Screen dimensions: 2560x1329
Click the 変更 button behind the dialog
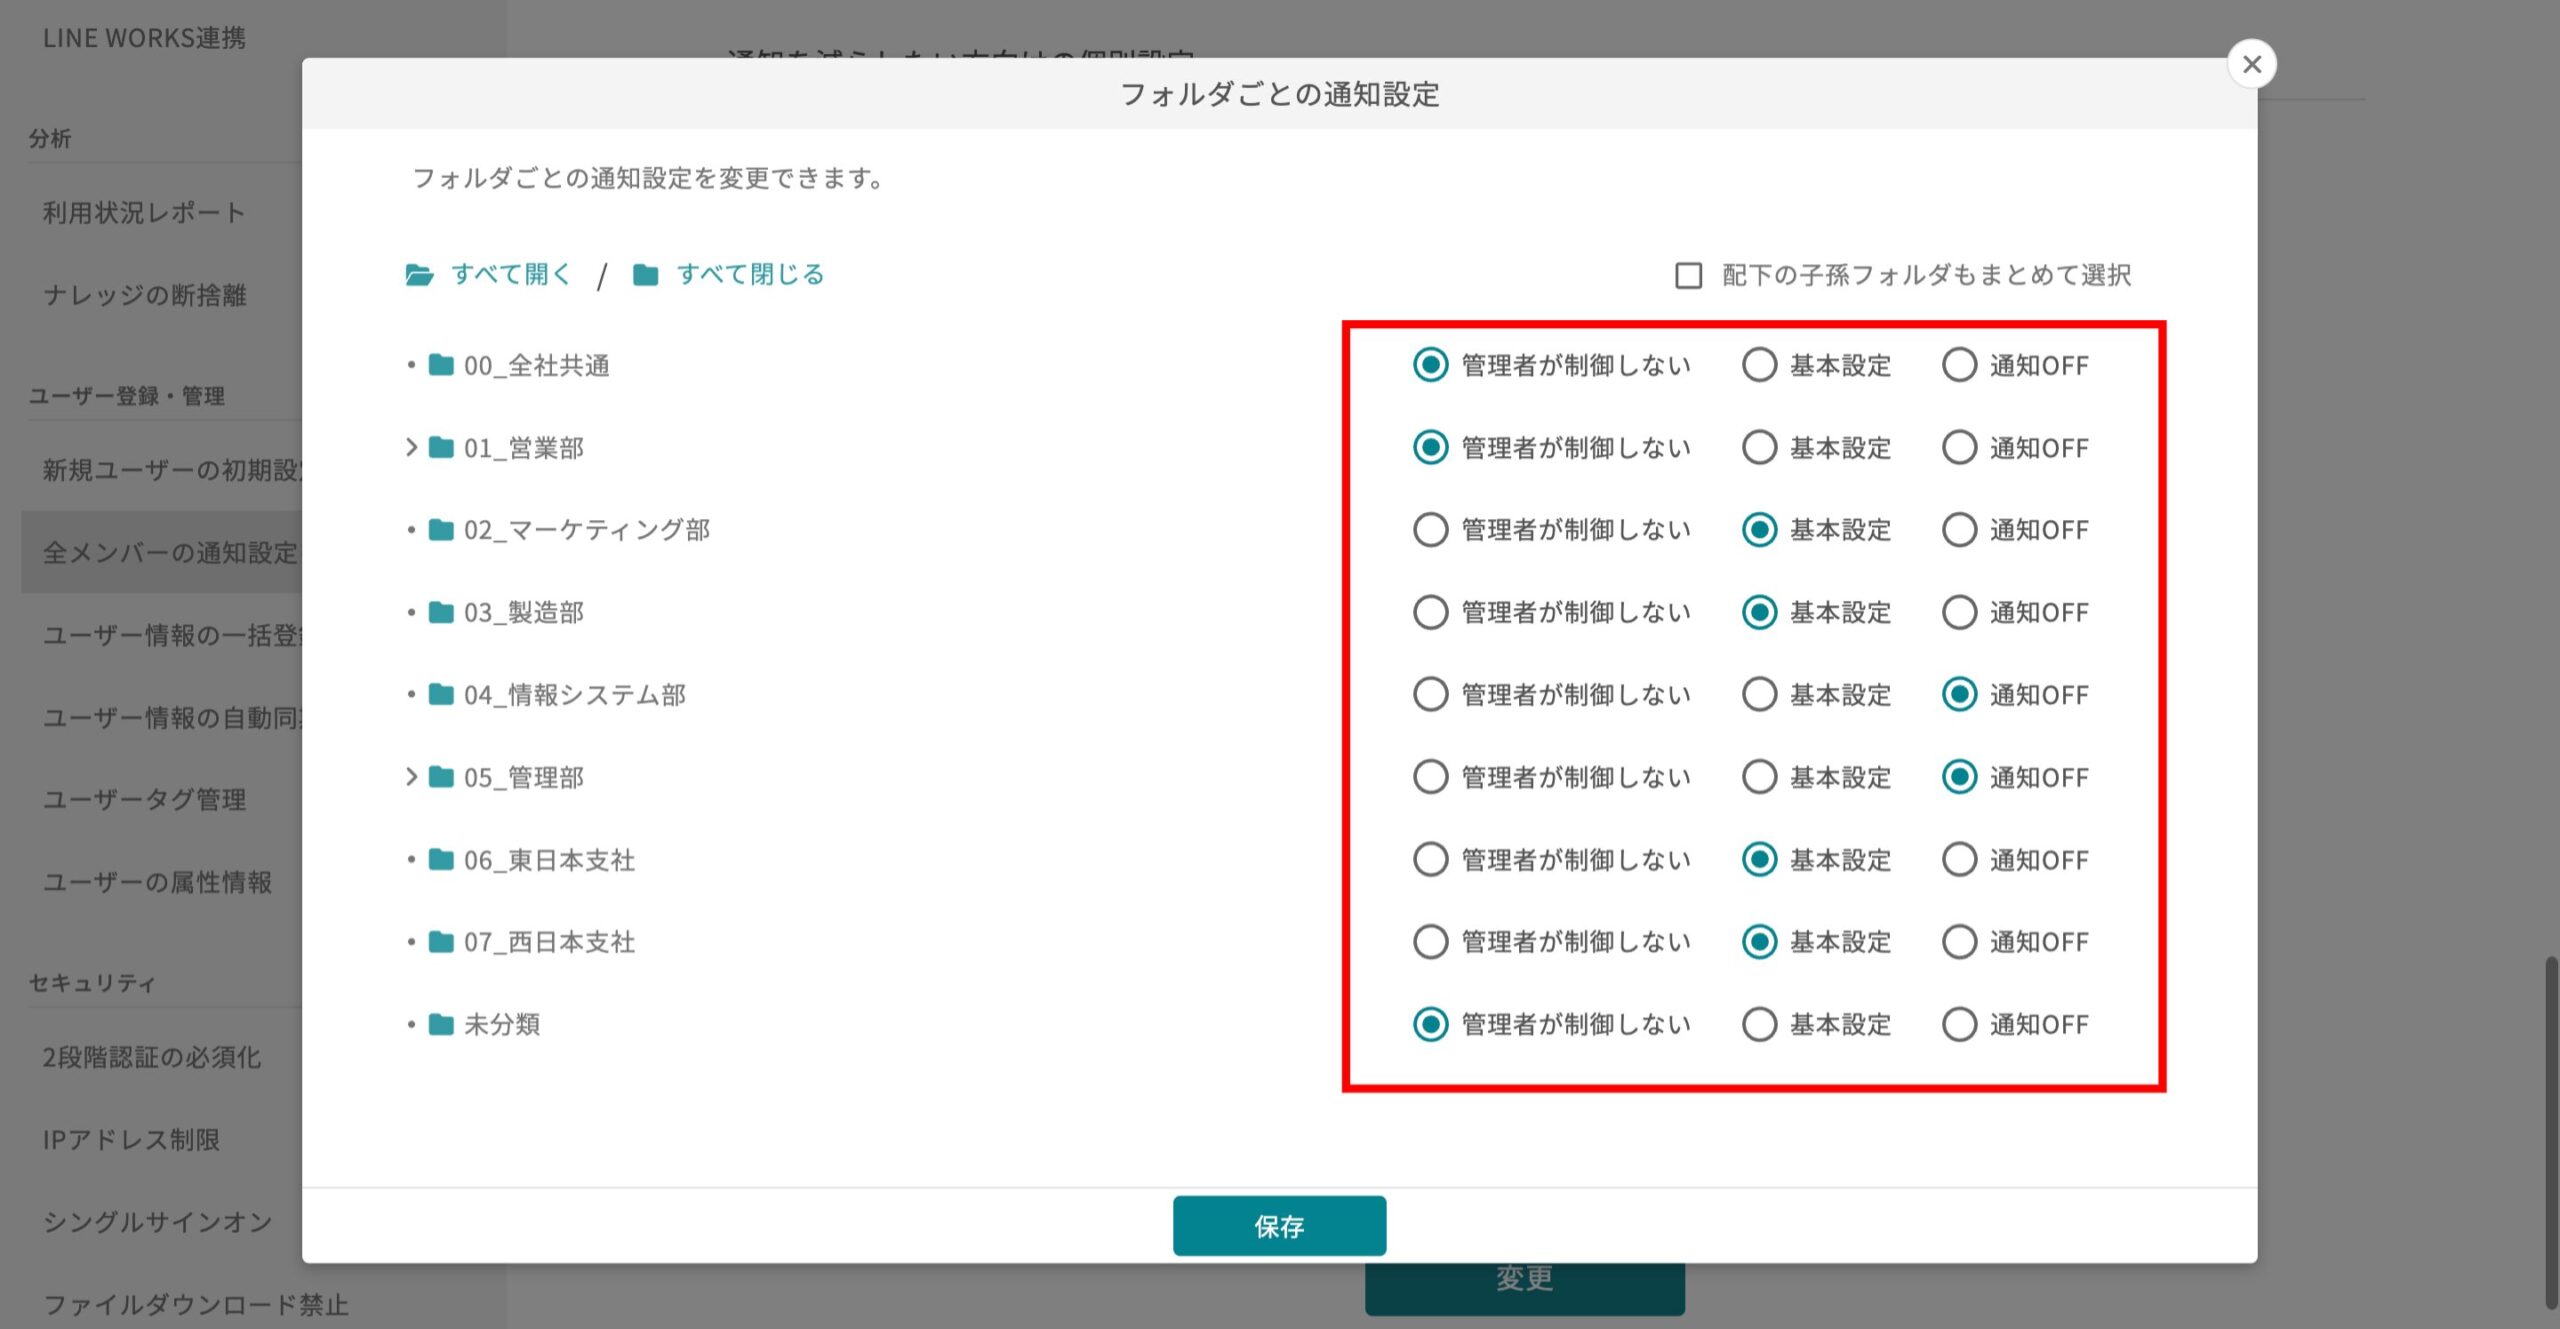[1524, 1287]
